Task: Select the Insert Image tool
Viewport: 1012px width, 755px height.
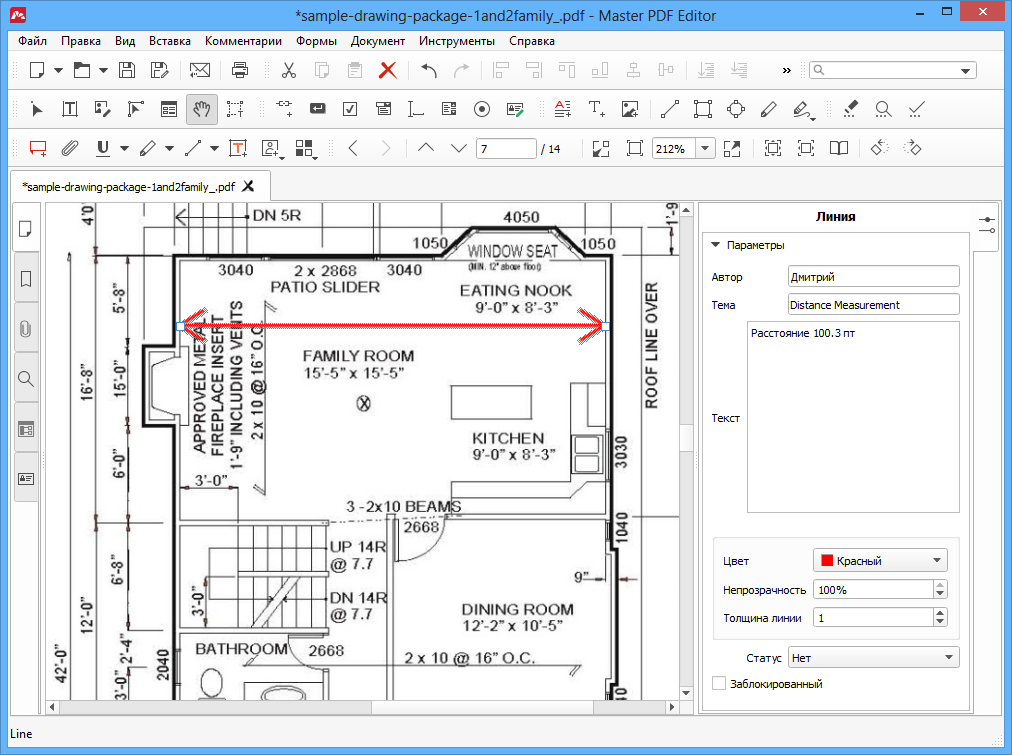Action: click(x=630, y=109)
